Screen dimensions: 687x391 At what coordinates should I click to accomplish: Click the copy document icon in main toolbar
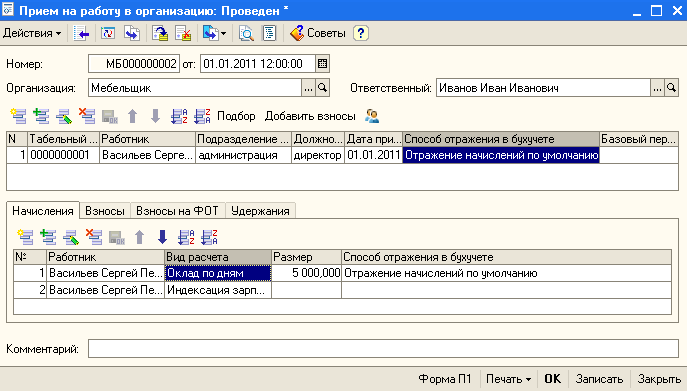(132, 33)
